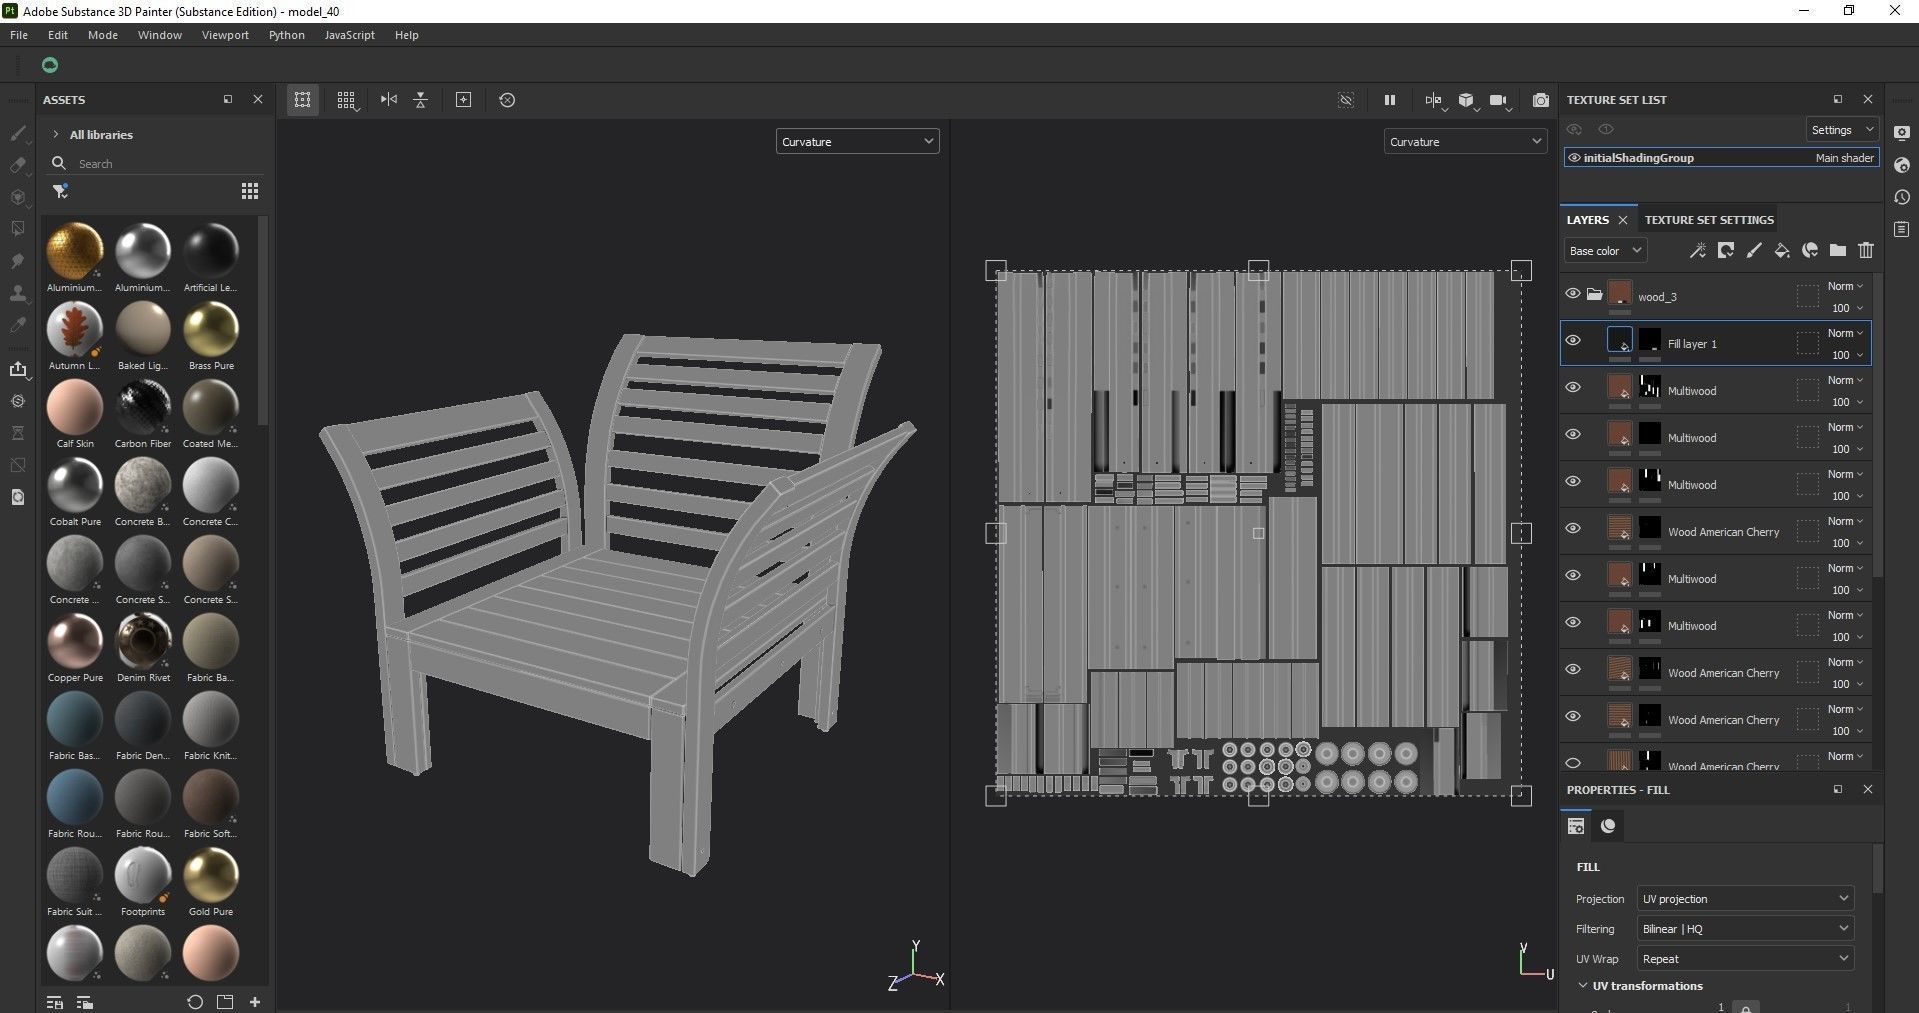Close the Assets panel

[258, 99]
